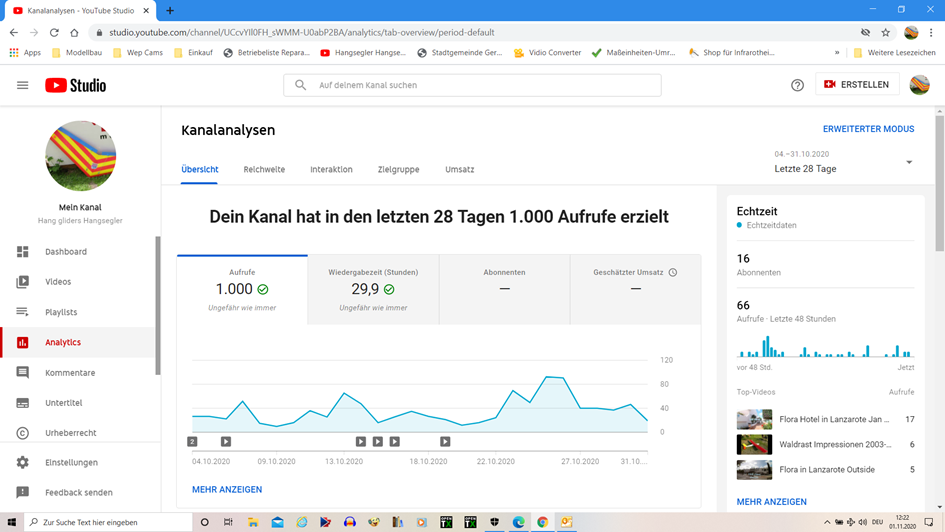Click the YouTube Studio logo
This screenshot has width=945, height=532.
click(75, 85)
